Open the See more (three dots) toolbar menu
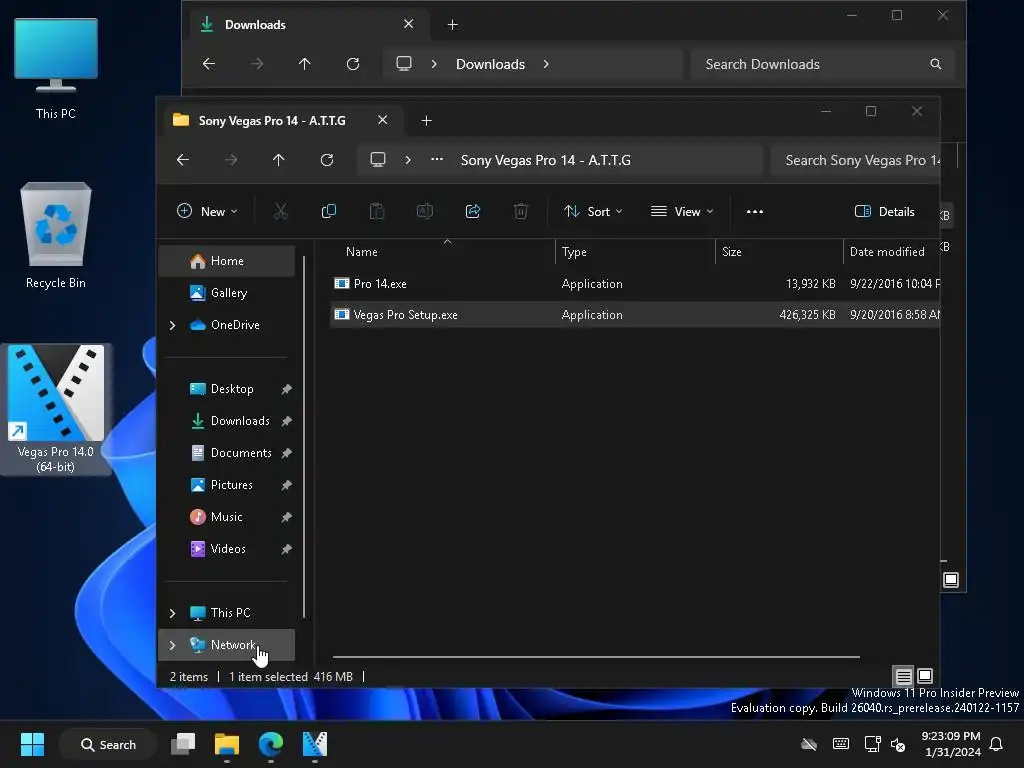This screenshot has height=768, width=1024. coord(755,212)
